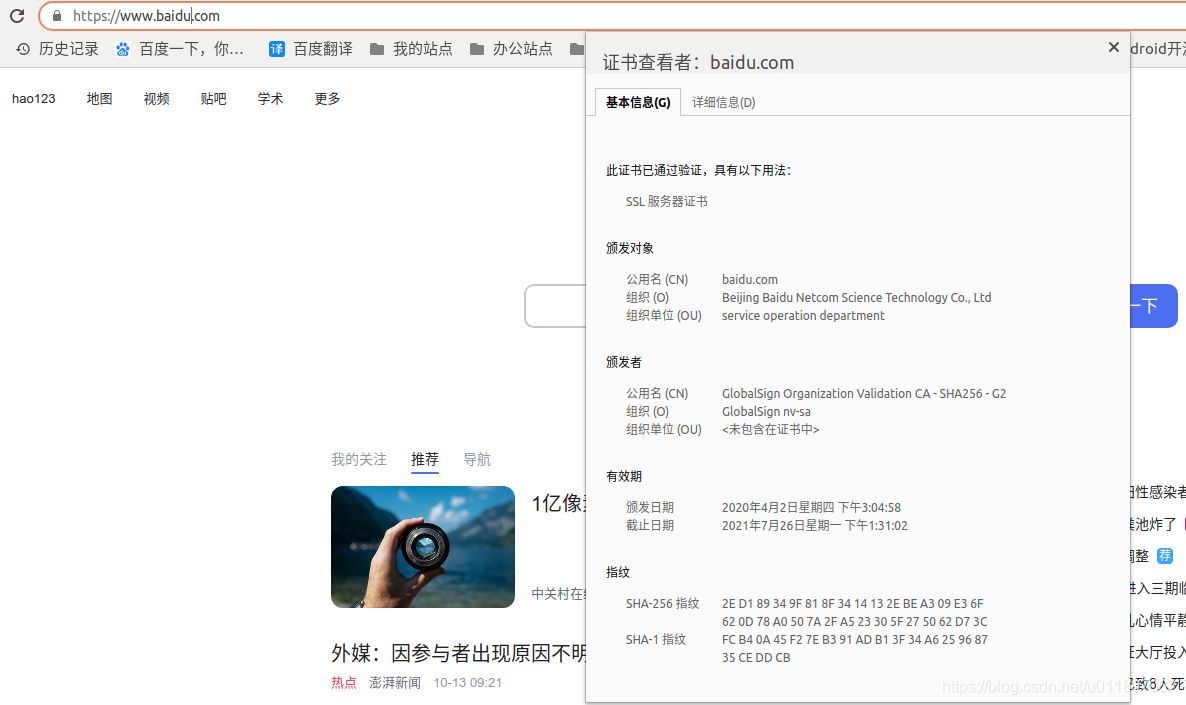Viewport: 1186px width, 705px height.
Task: Select the 我的关注 feed tab
Action: (x=359, y=459)
